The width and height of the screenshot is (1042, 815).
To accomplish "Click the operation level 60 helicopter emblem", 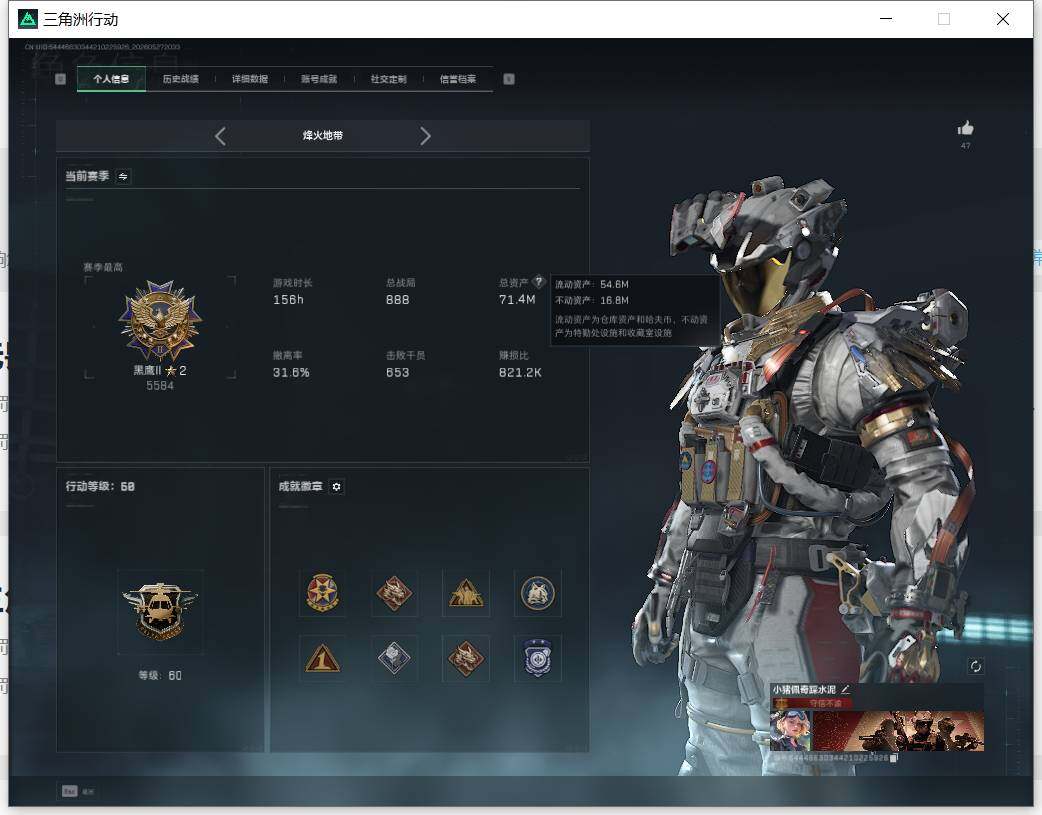I will click(x=159, y=611).
